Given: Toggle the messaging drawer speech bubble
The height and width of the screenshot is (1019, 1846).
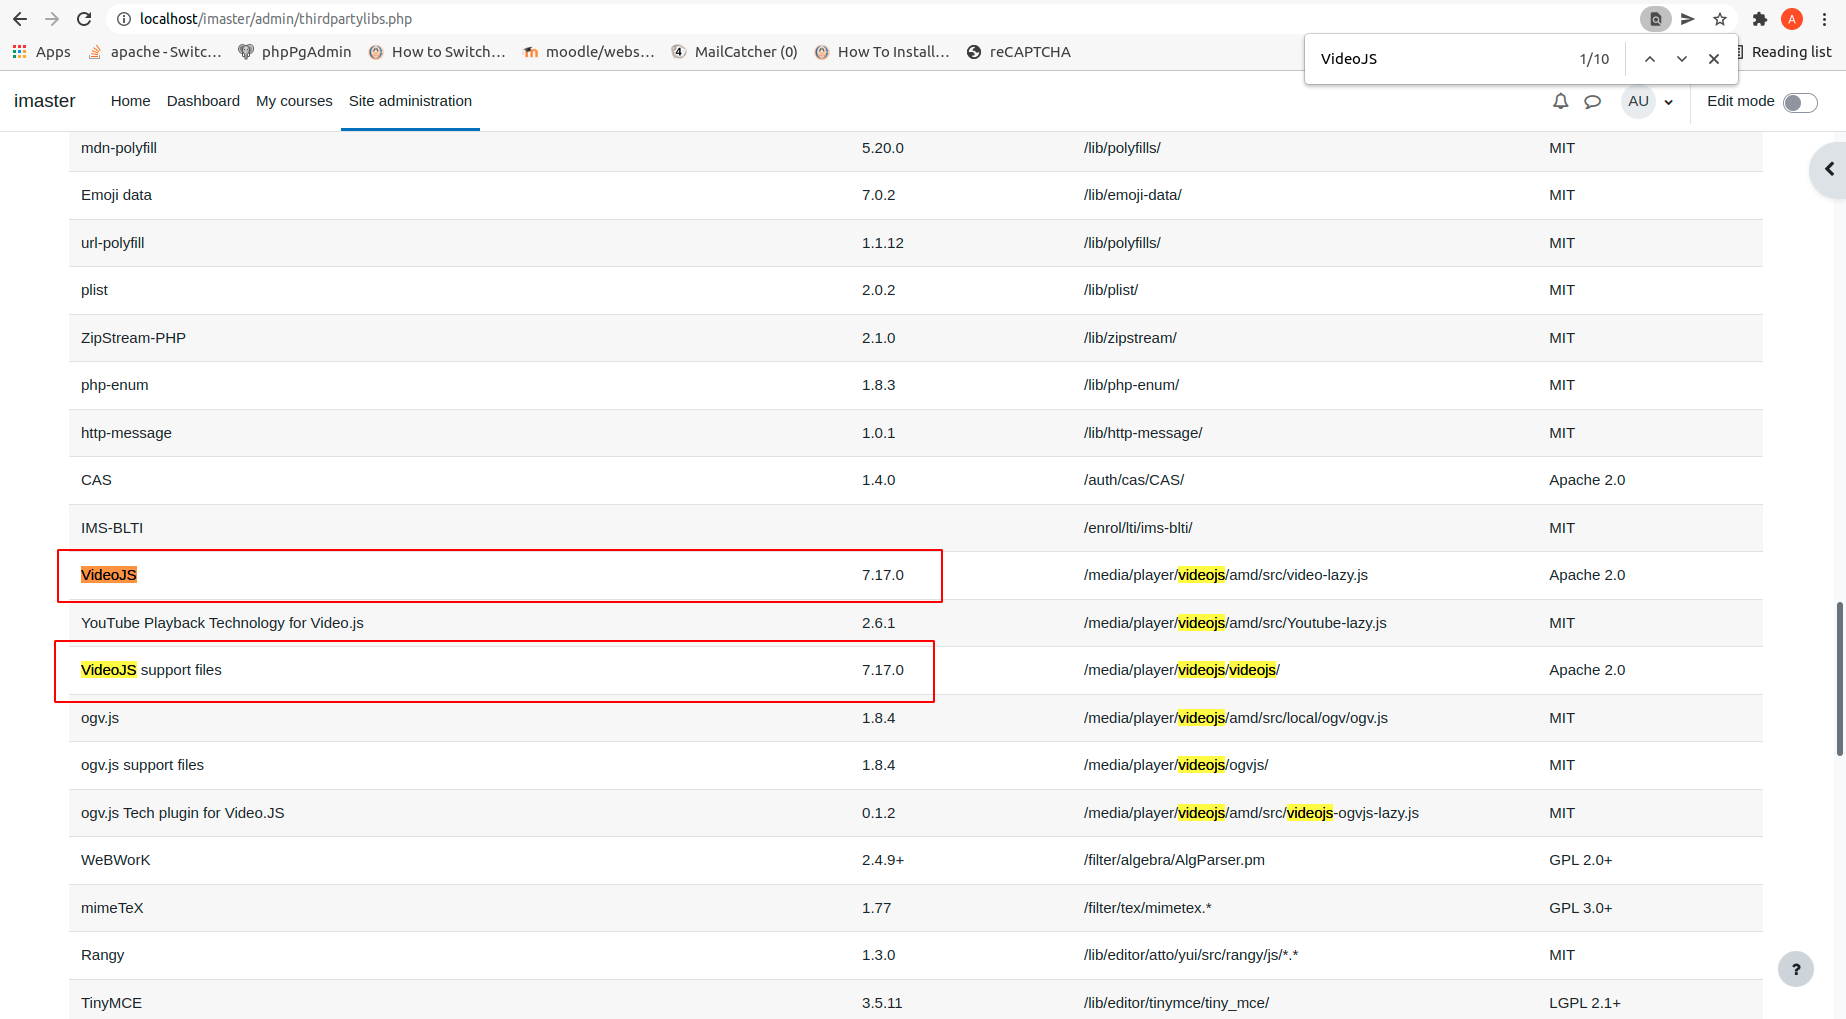Looking at the screenshot, I should 1593,101.
